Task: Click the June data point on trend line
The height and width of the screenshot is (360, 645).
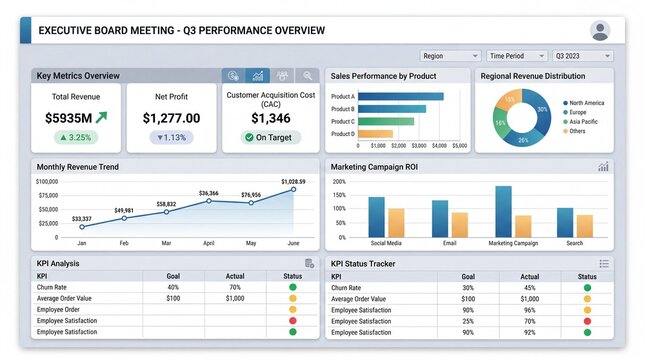Action: coord(293,189)
